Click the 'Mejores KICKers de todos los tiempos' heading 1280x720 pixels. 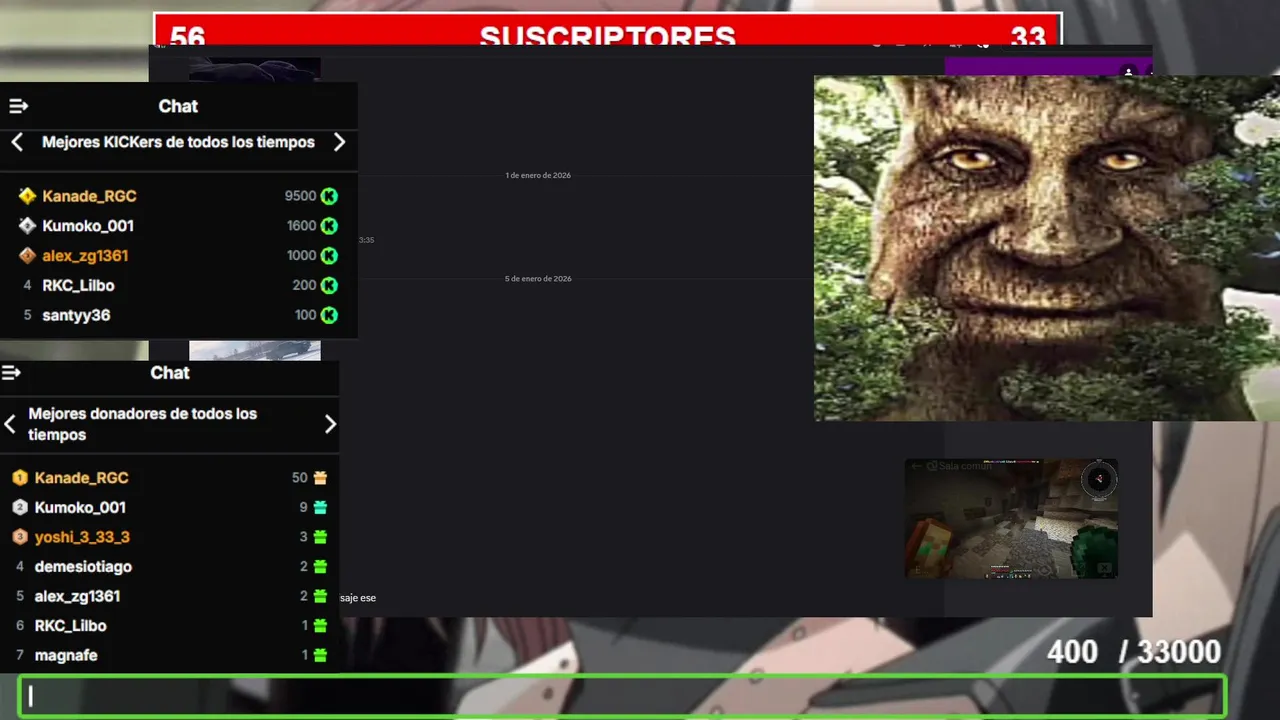pyautogui.click(x=178, y=142)
